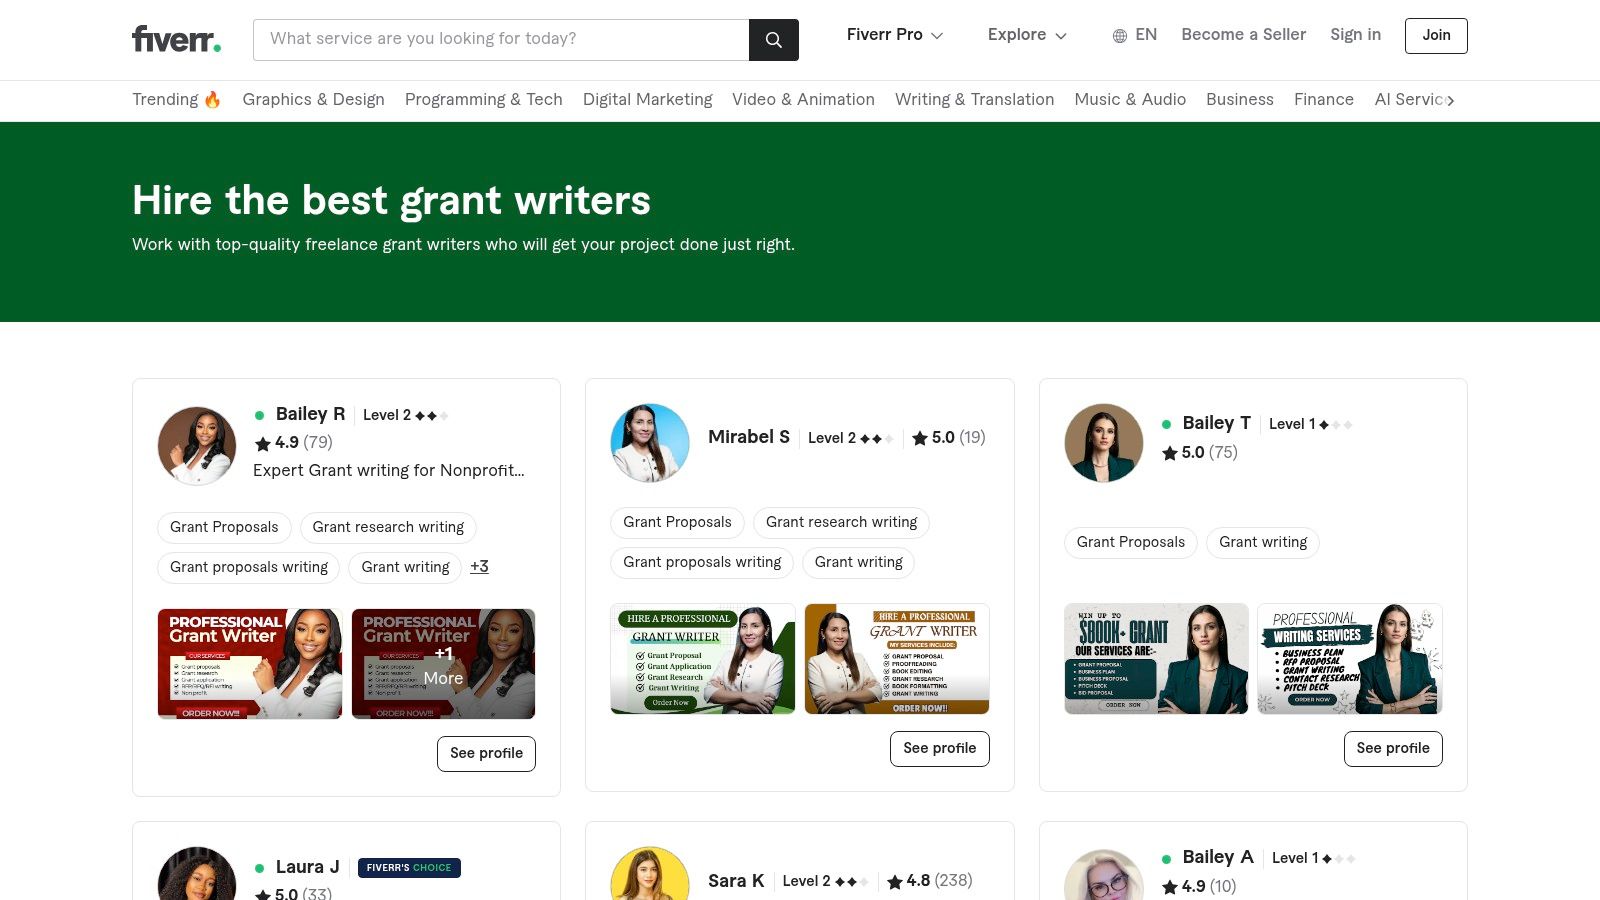Click the star rating of Bailey R

point(293,442)
